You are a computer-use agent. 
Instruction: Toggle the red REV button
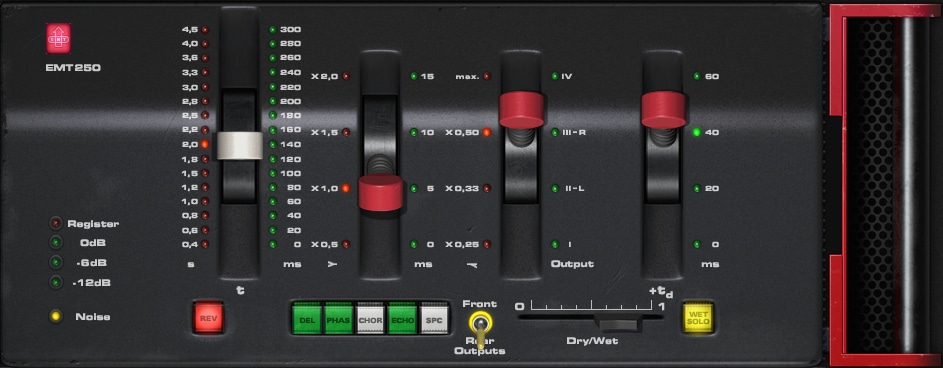tap(208, 318)
